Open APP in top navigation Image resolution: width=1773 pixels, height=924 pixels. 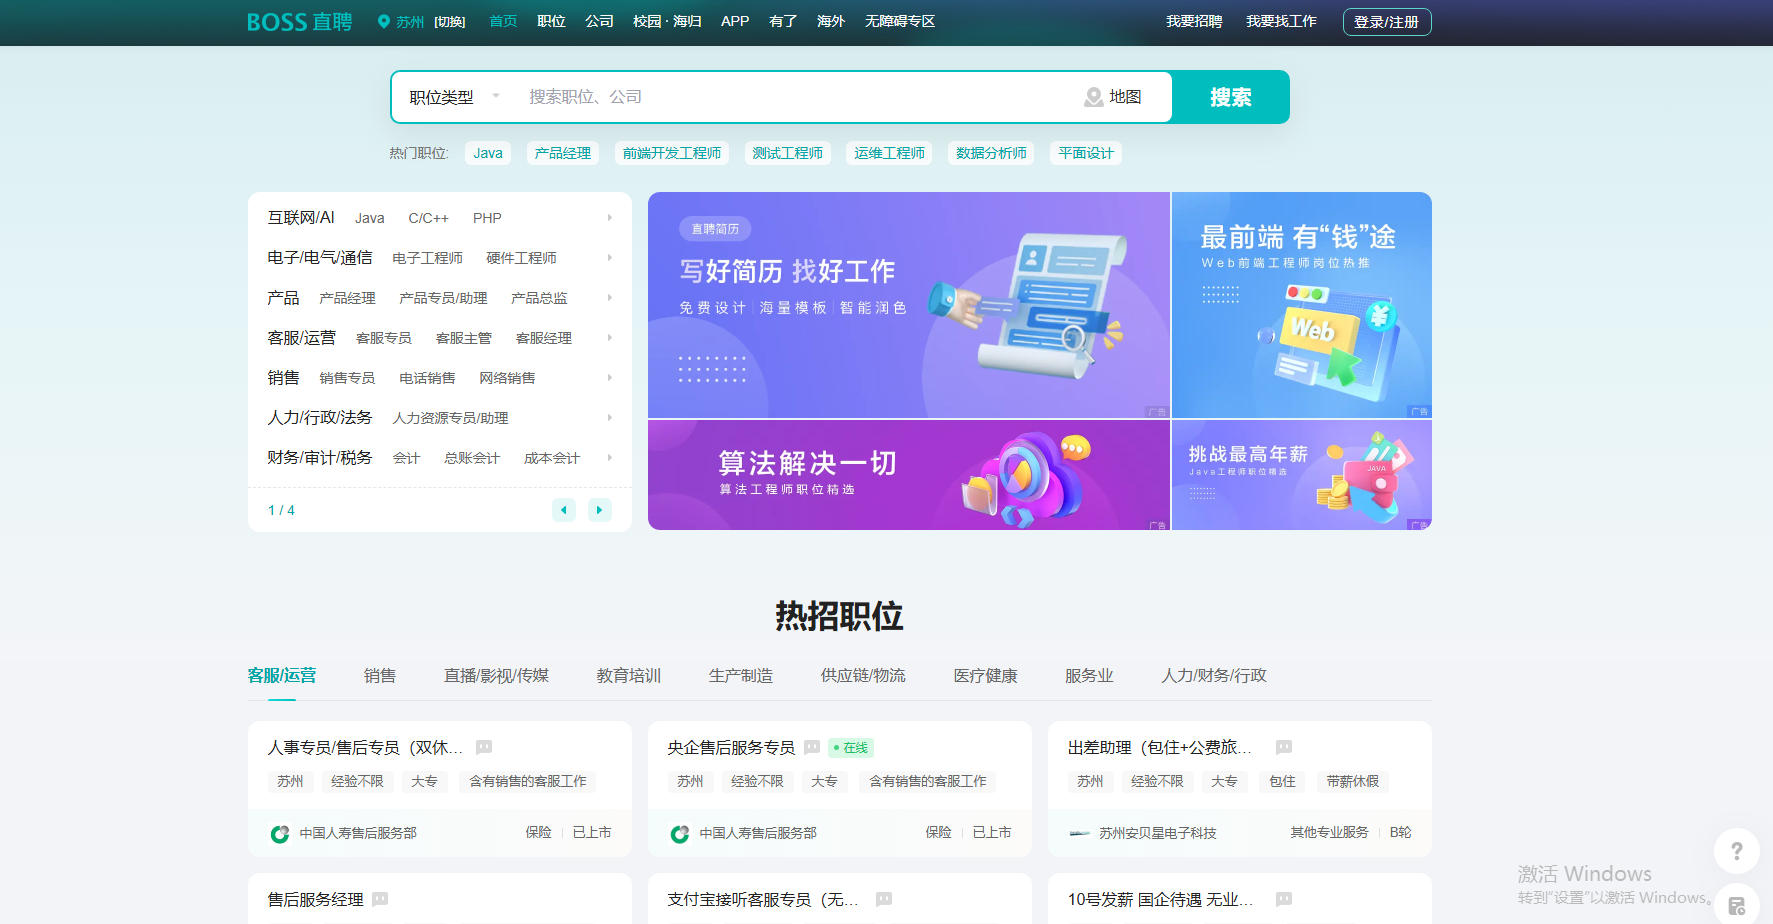coord(735,21)
